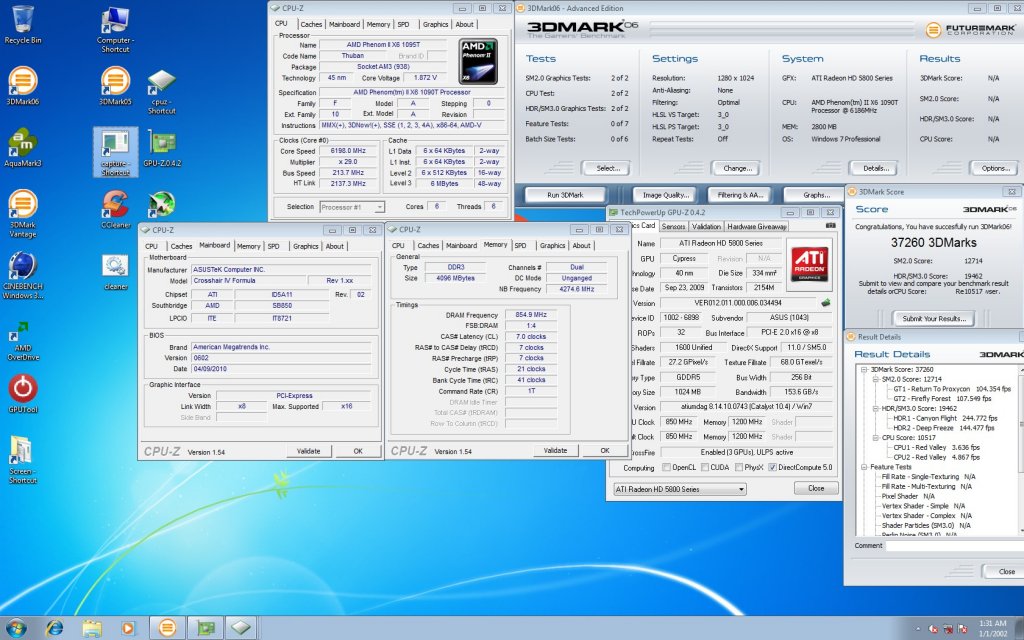
Task: Open the Hardware Giveaway tab in GPU-Z
Action: [756, 227]
